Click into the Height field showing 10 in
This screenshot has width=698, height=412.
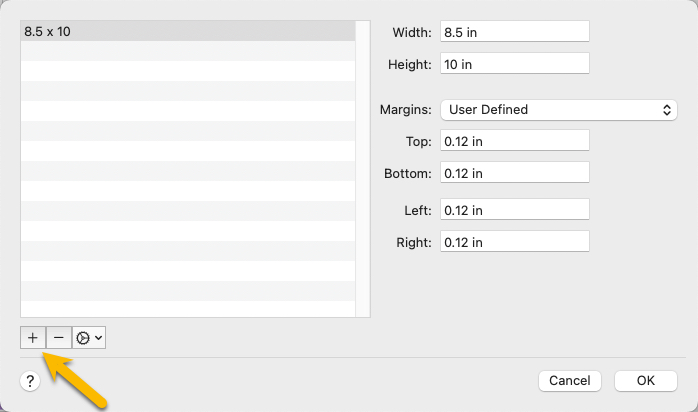click(514, 64)
